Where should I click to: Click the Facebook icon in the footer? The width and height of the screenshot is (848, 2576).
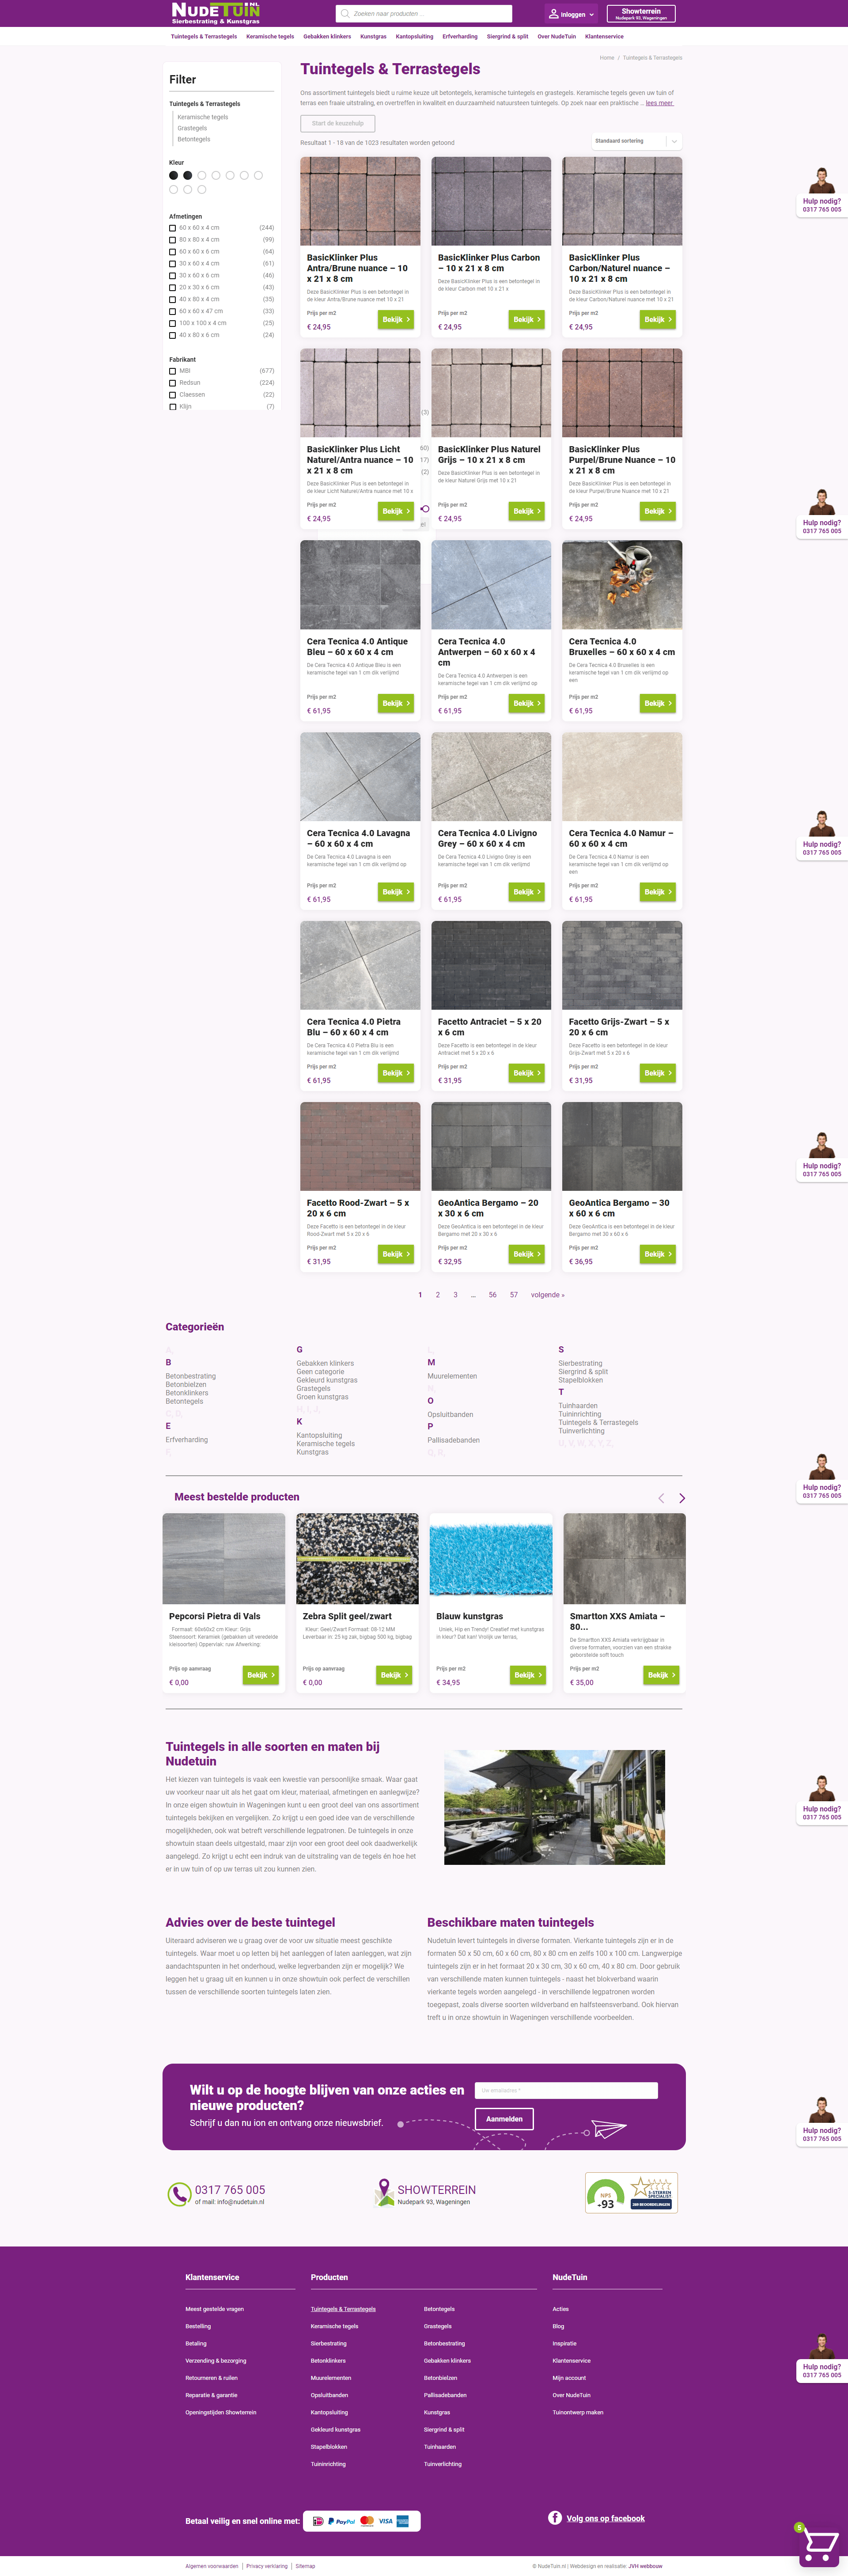[x=555, y=2518]
